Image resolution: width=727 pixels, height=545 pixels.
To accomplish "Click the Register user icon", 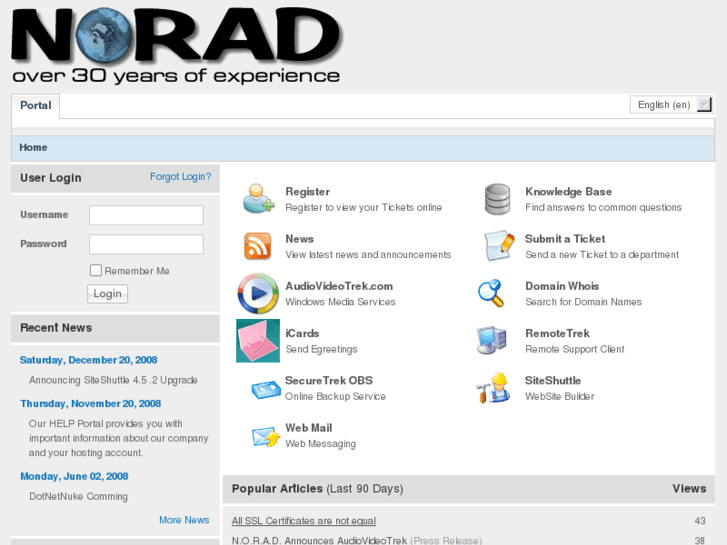I will 258,199.
